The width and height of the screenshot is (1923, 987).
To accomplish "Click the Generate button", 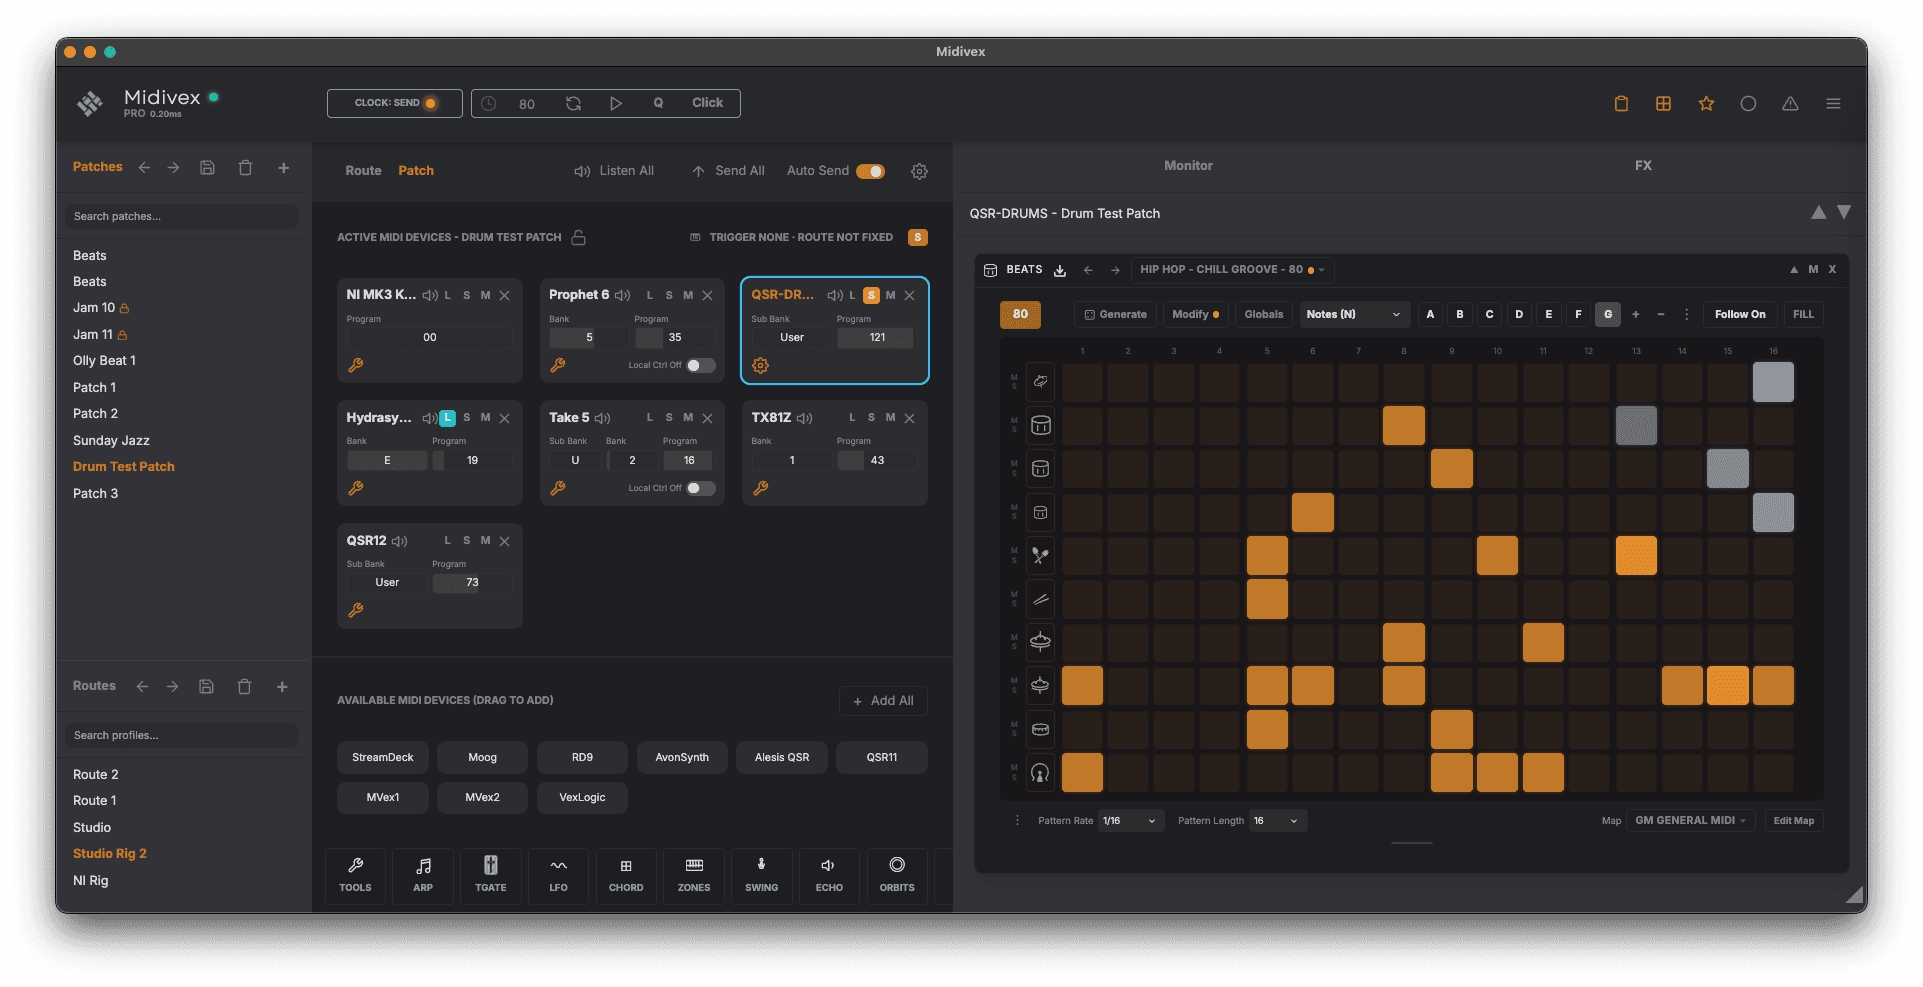I will [1115, 314].
